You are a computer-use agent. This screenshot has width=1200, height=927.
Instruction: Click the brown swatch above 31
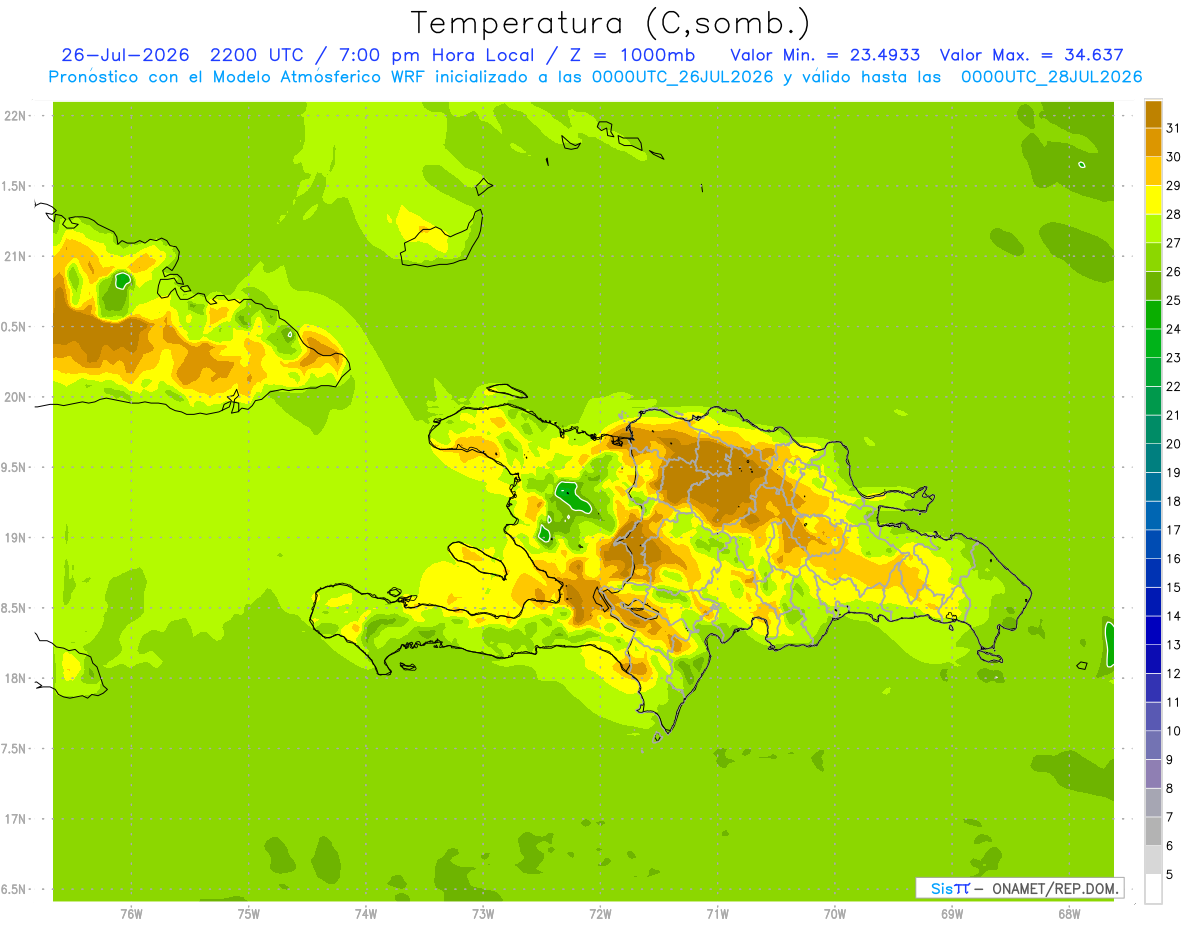[x=1153, y=114]
